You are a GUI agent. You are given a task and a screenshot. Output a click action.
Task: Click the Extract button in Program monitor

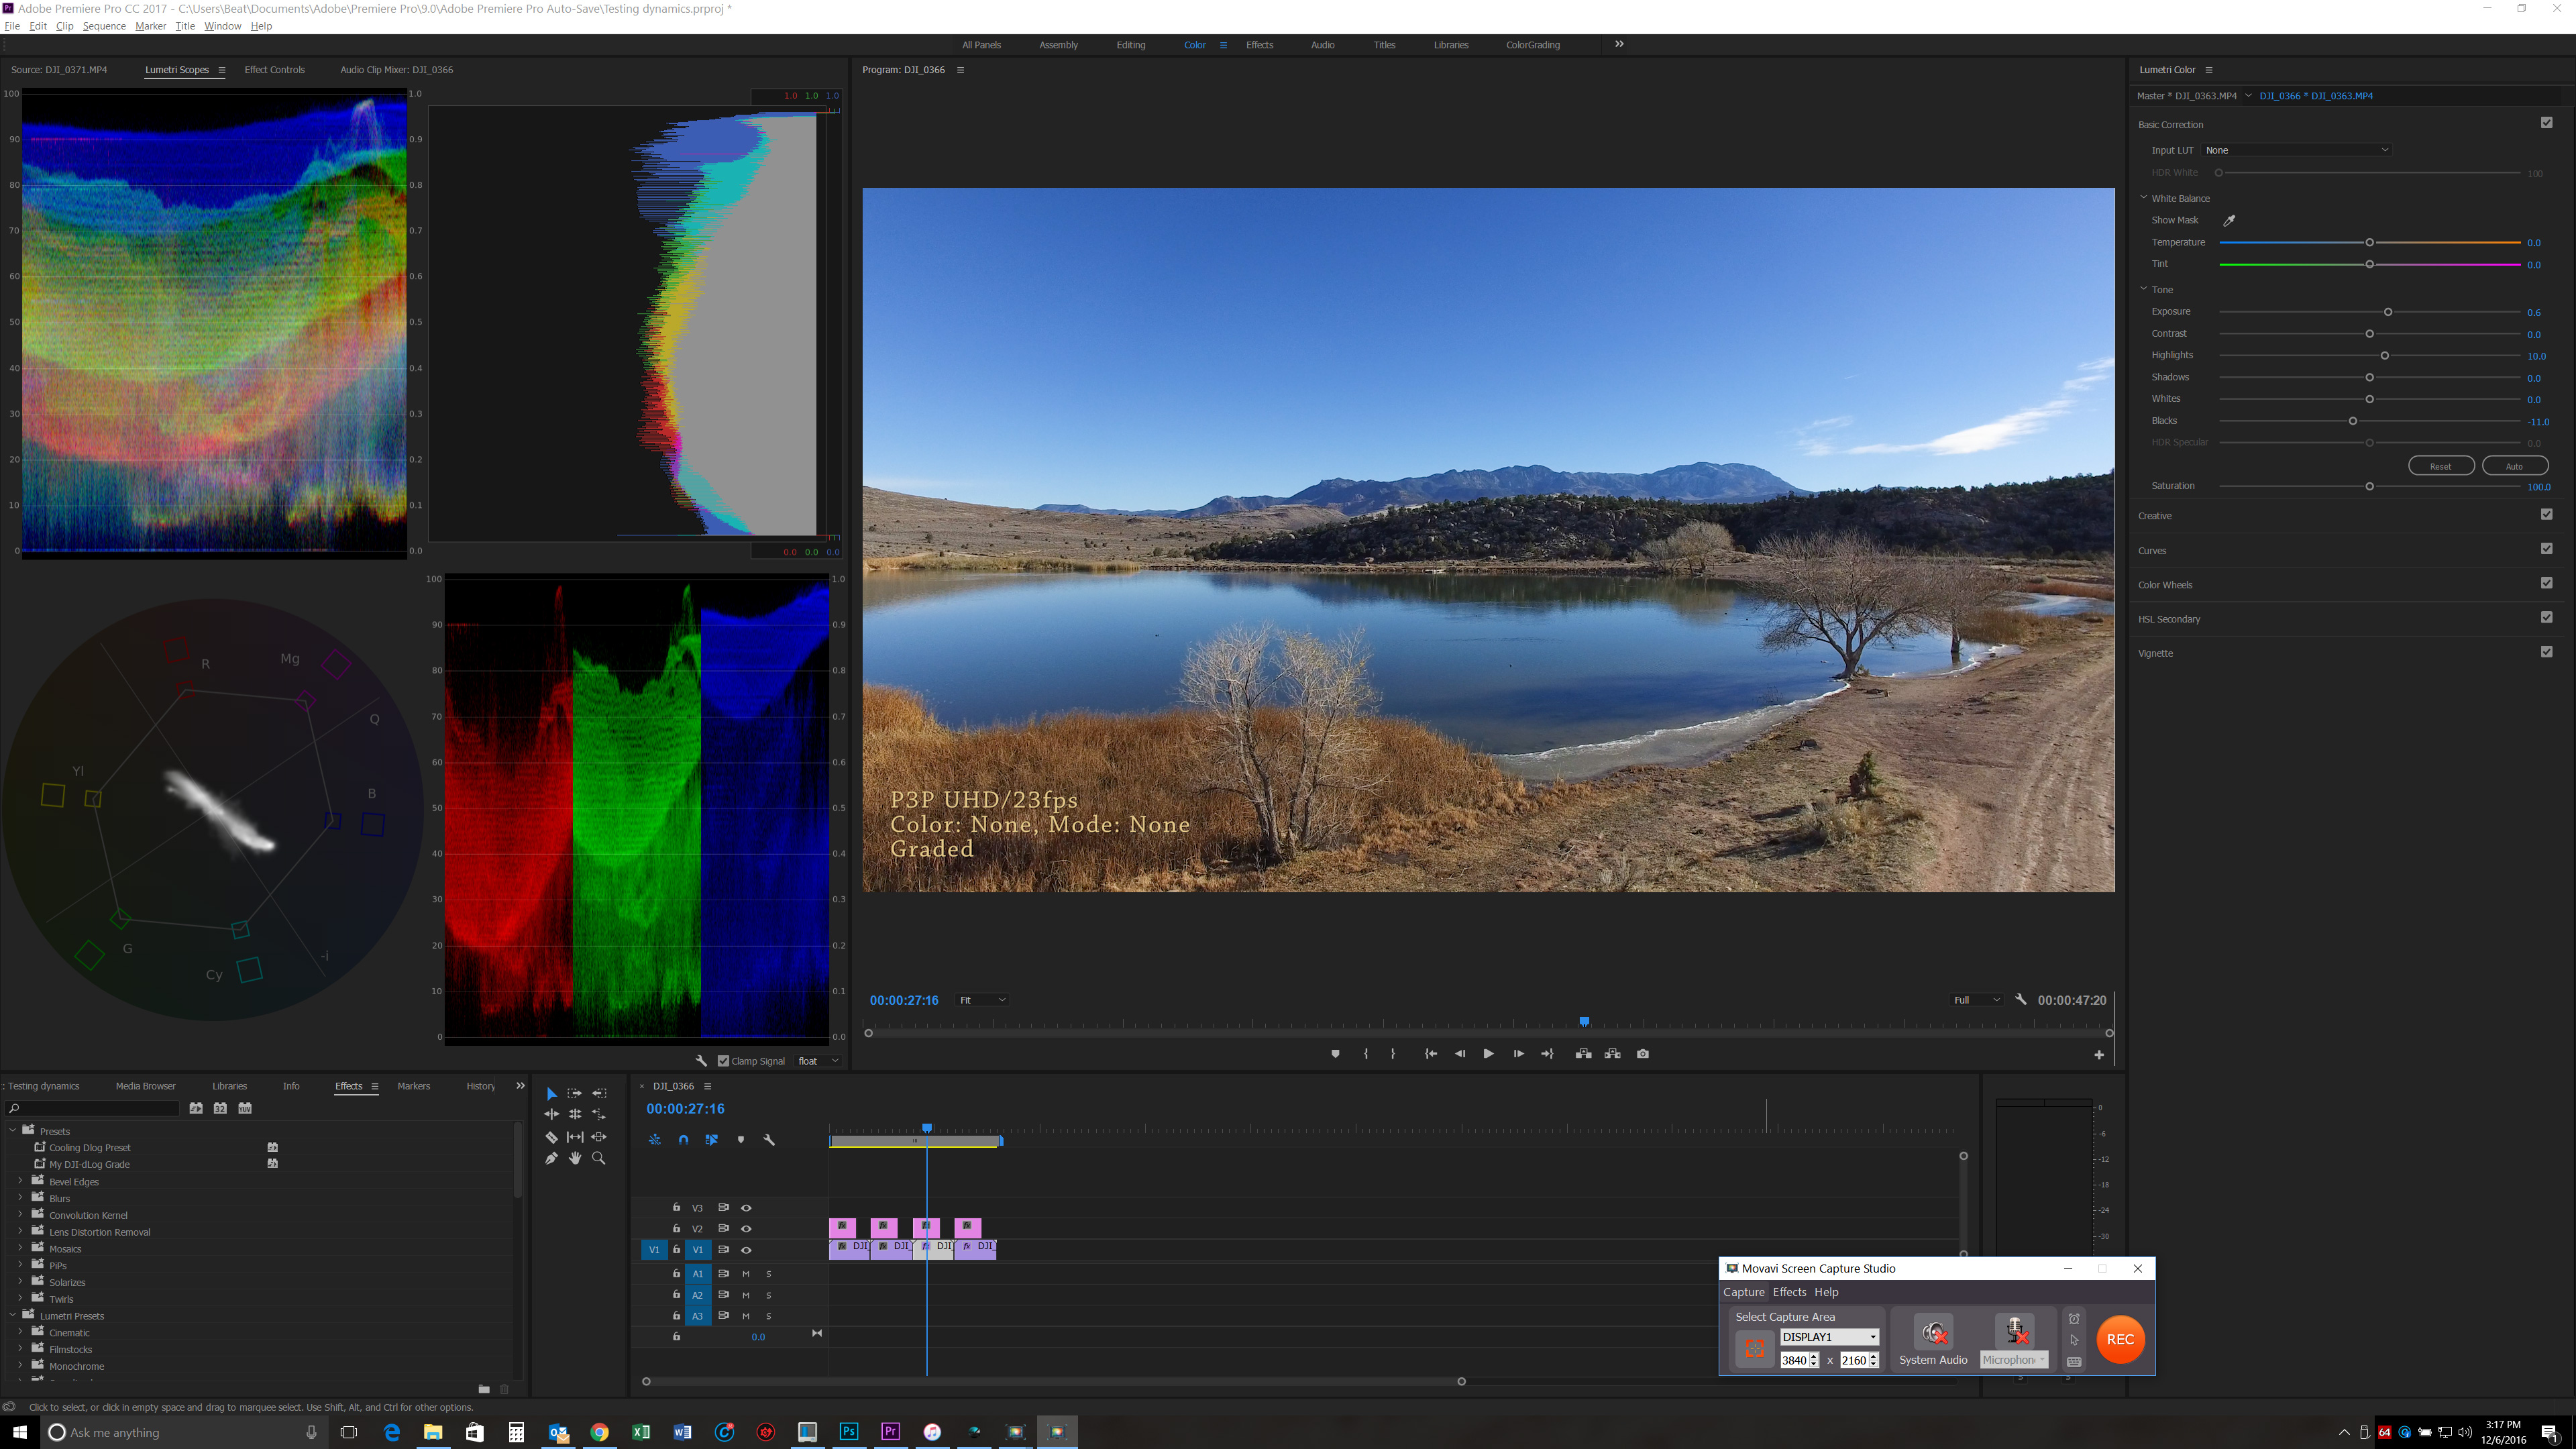click(1612, 1053)
